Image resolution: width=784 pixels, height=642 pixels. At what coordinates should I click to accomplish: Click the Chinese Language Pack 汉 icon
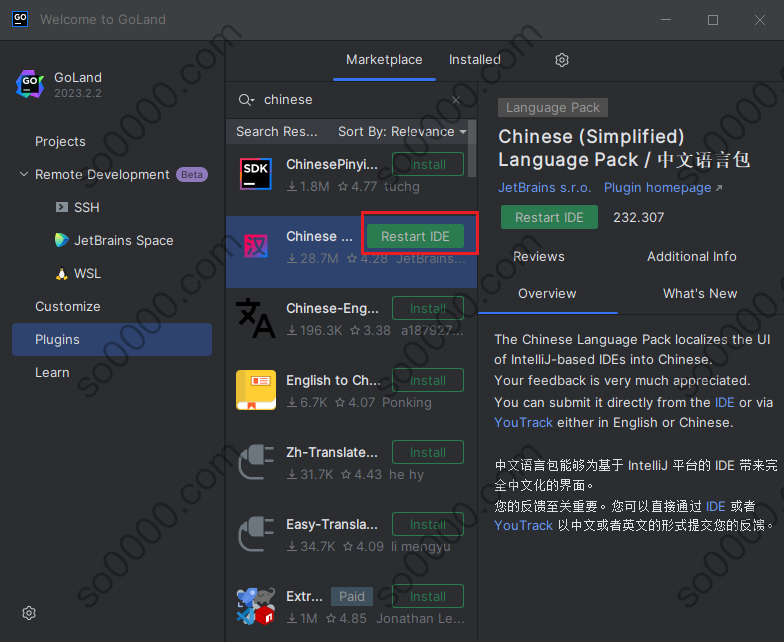click(x=256, y=246)
